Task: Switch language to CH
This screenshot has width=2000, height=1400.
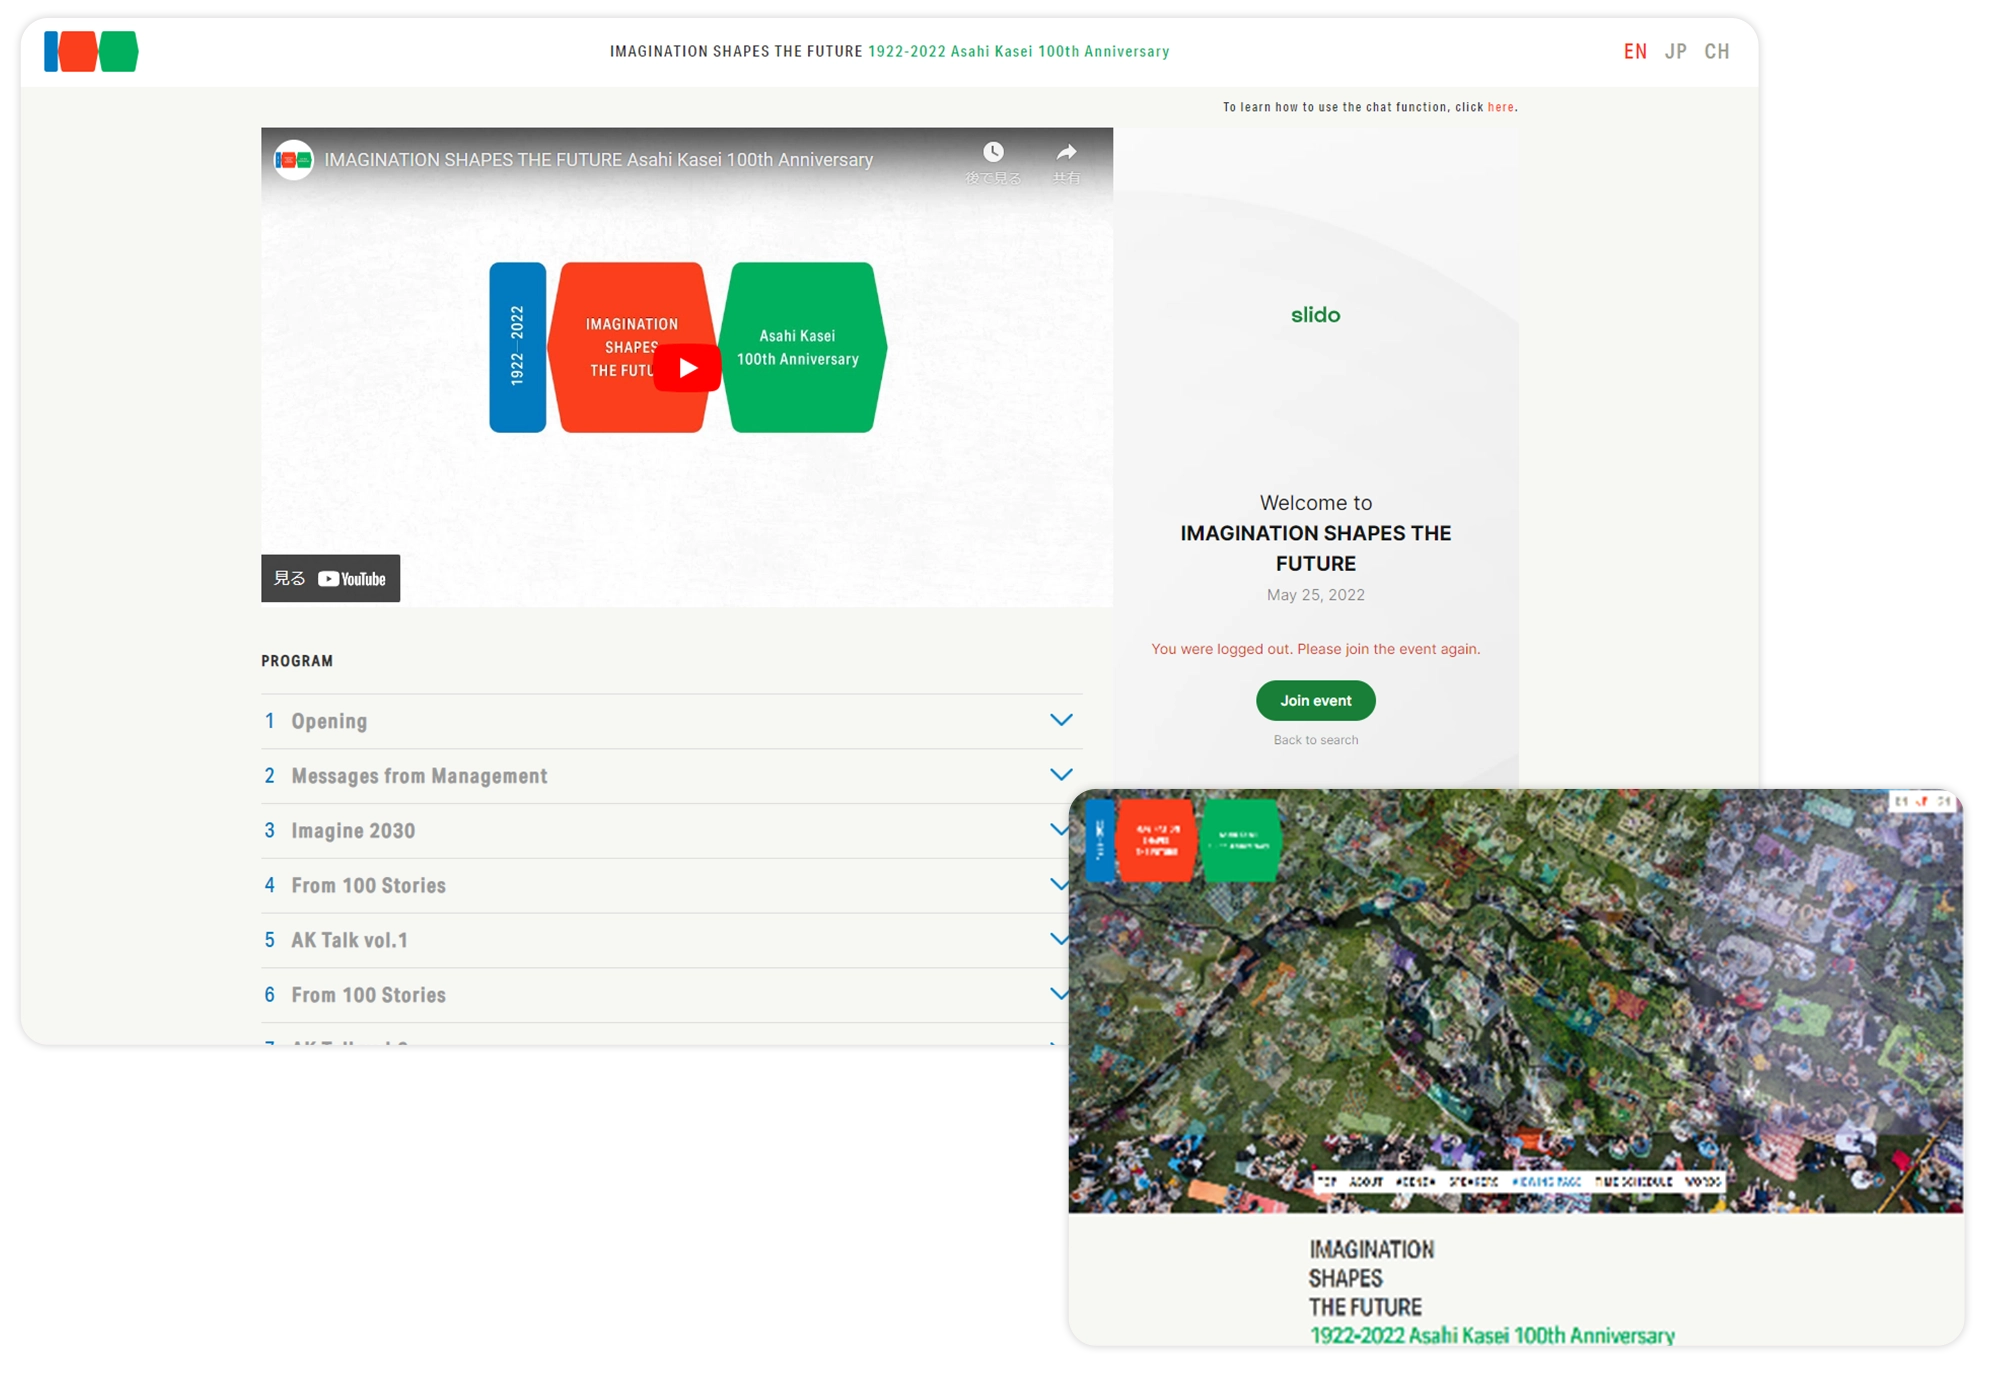Action: [1717, 51]
